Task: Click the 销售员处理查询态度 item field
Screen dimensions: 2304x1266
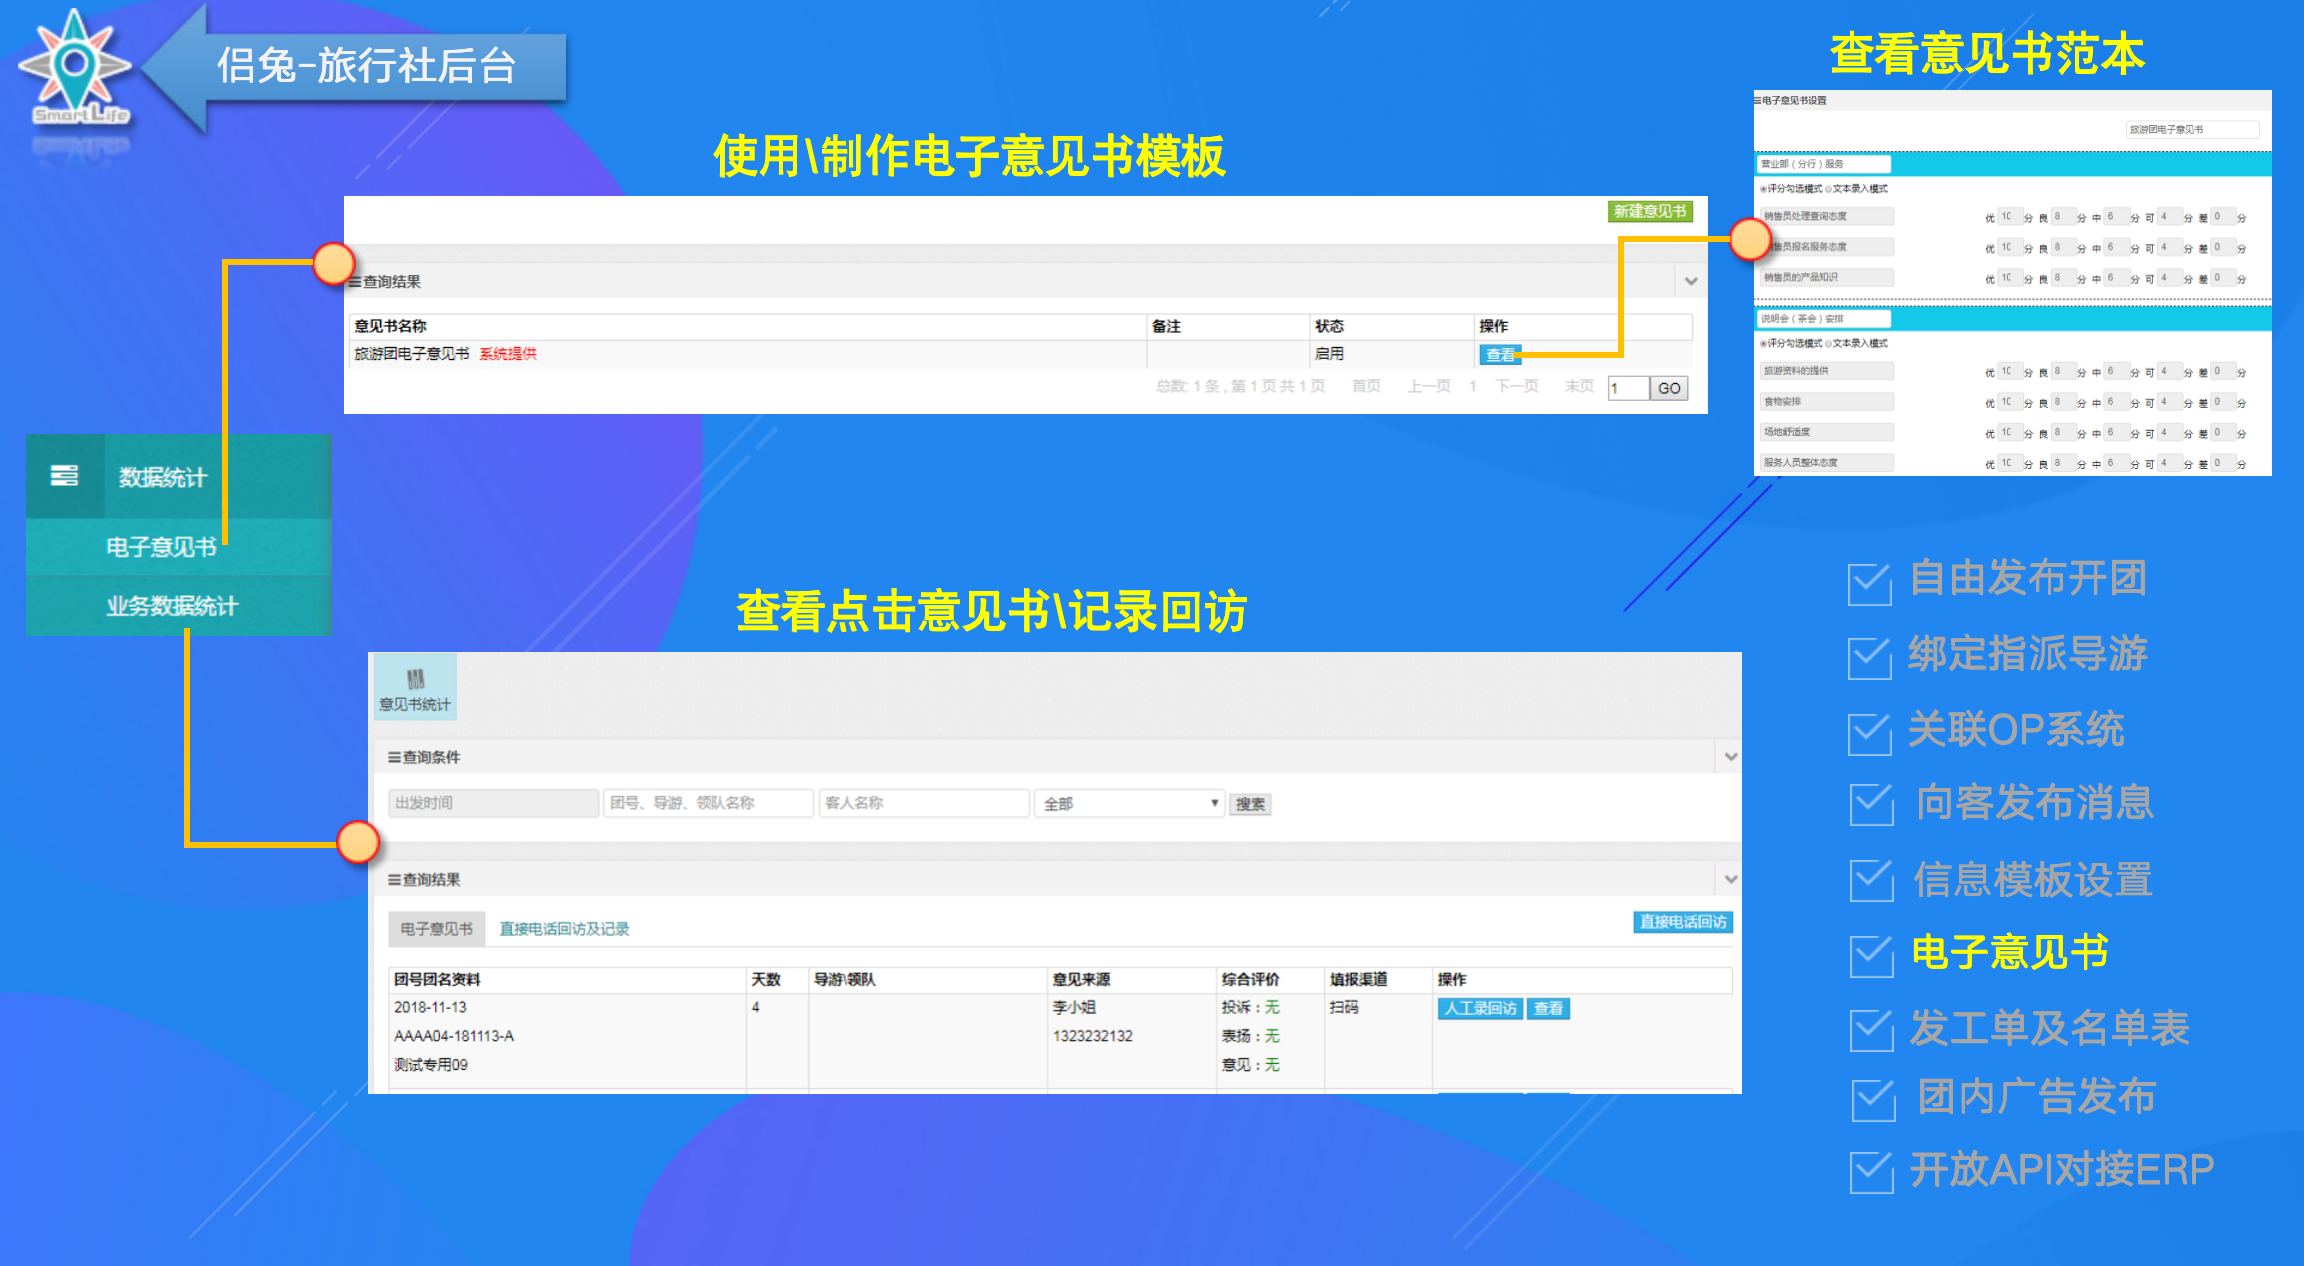Action: coord(1827,216)
